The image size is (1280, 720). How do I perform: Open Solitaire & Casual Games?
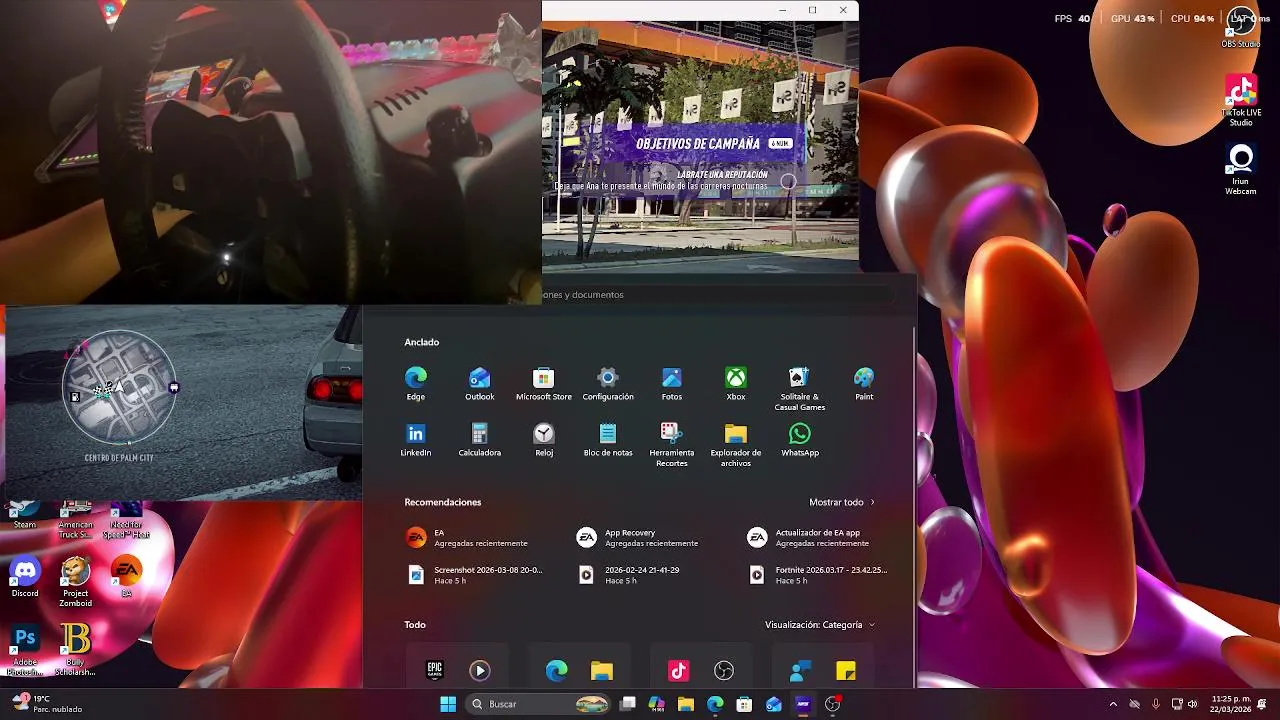pos(800,389)
